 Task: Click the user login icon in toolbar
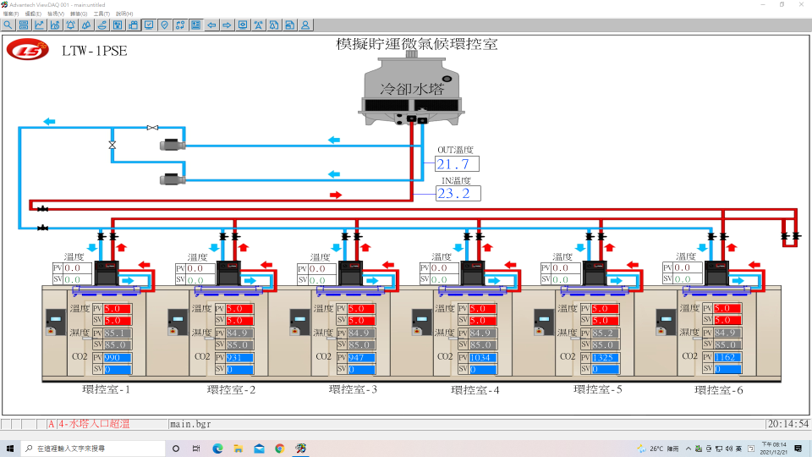tap(305, 25)
